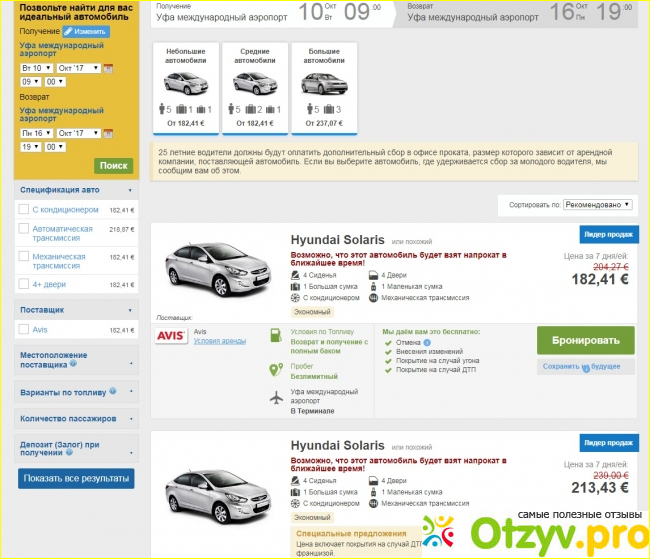The height and width of the screenshot is (559, 650).
Task: Click the green fuel pump icon
Action: click(x=276, y=337)
